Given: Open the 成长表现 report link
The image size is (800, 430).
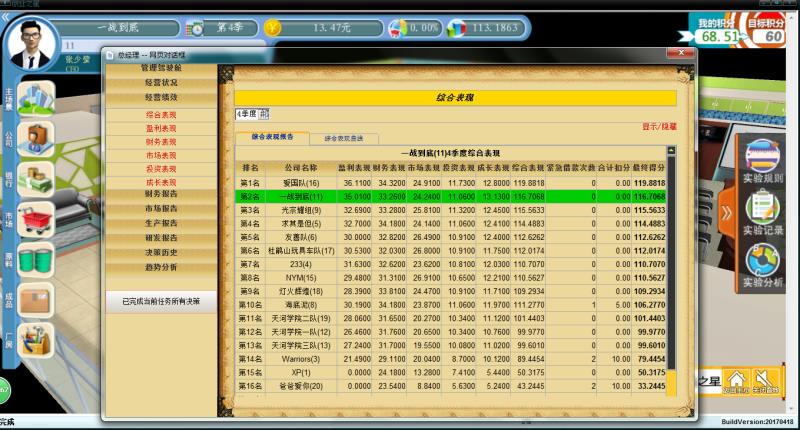Looking at the screenshot, I should [161, 182].
